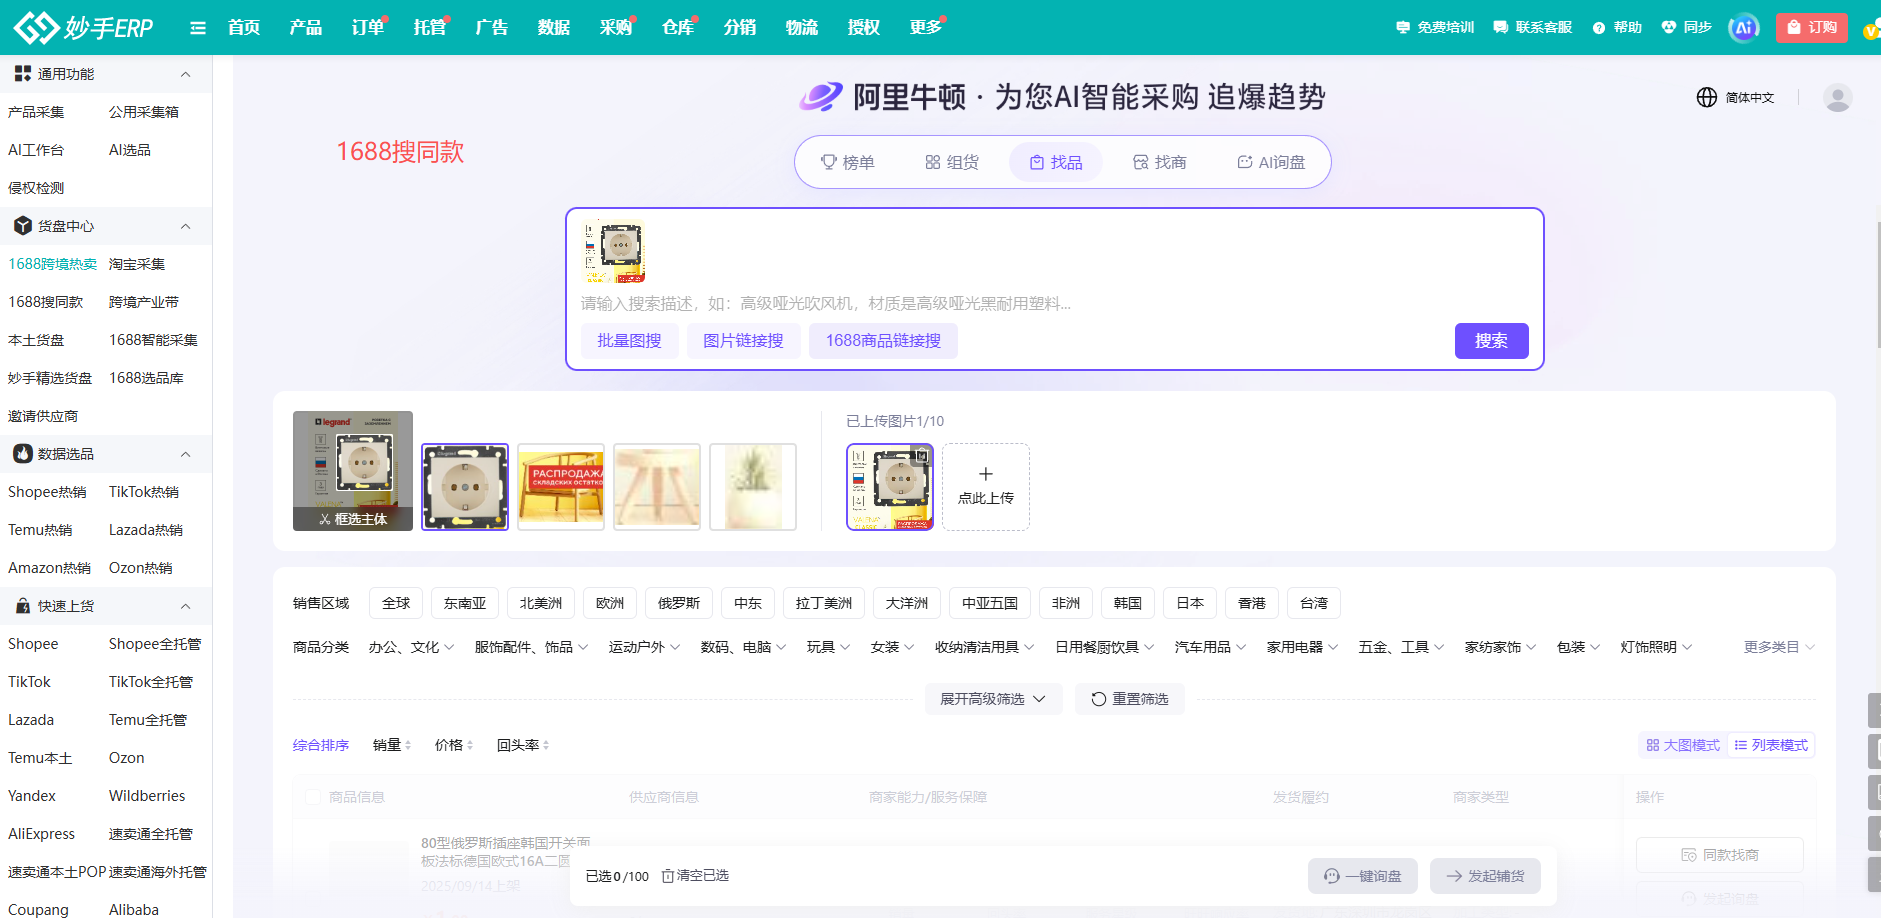Select 日本 sales region
Viewport: 1881px width, 918px height.
tap(1190, 603)
